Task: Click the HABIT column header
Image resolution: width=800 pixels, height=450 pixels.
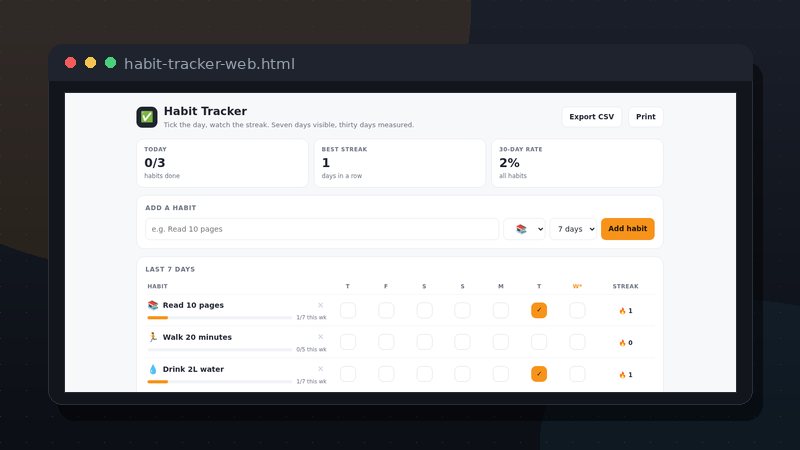Action: coord(158,286)
